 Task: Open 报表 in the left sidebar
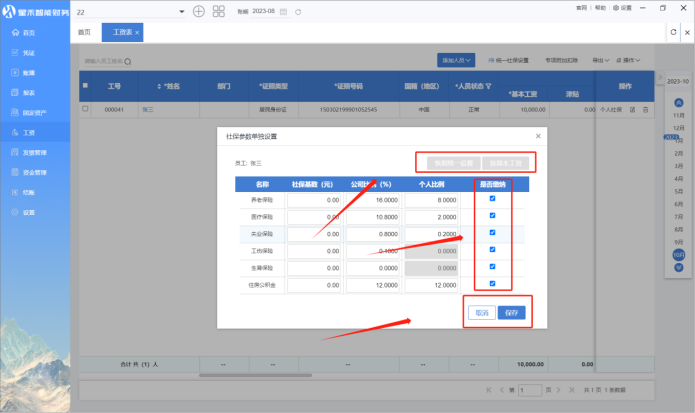(x=29, y=92)
